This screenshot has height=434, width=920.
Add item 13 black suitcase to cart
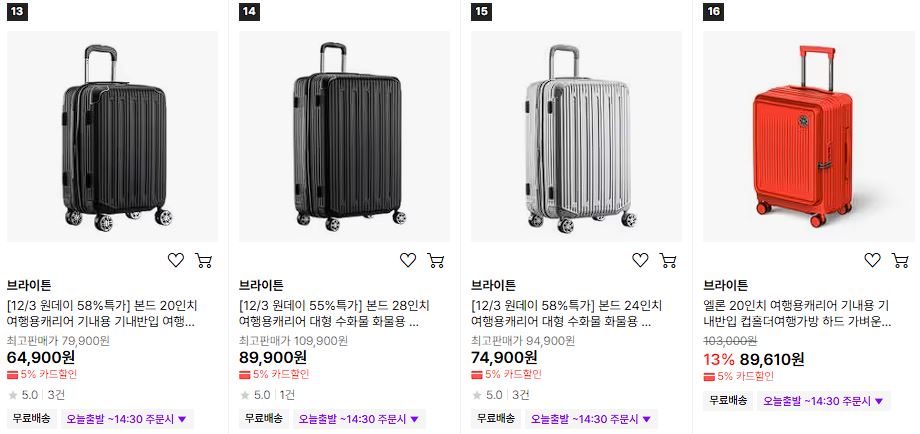pos(204,260)
